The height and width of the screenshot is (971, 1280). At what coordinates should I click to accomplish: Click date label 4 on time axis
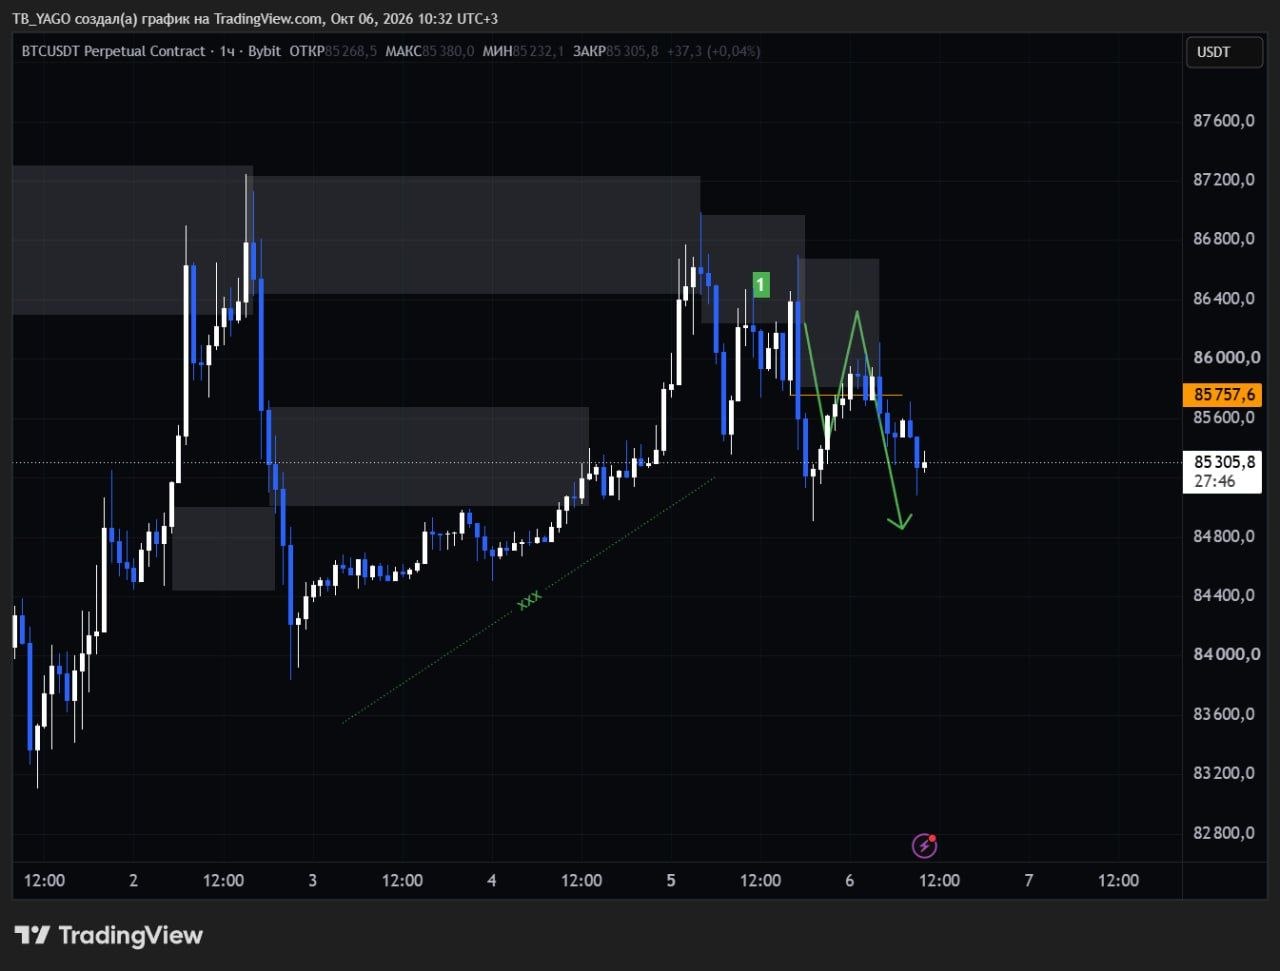[492, 880]
